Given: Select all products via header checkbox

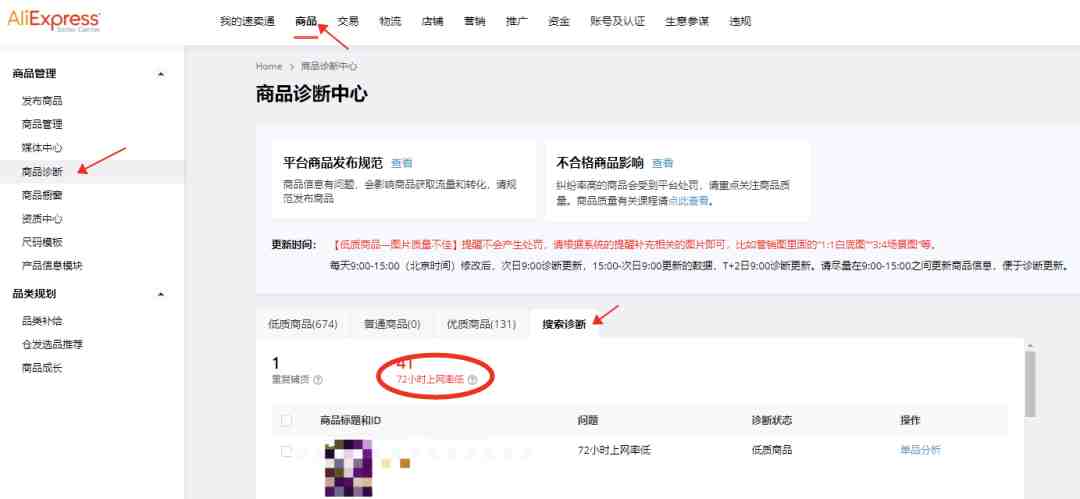Looking at the screenshot, I should 286,420.
